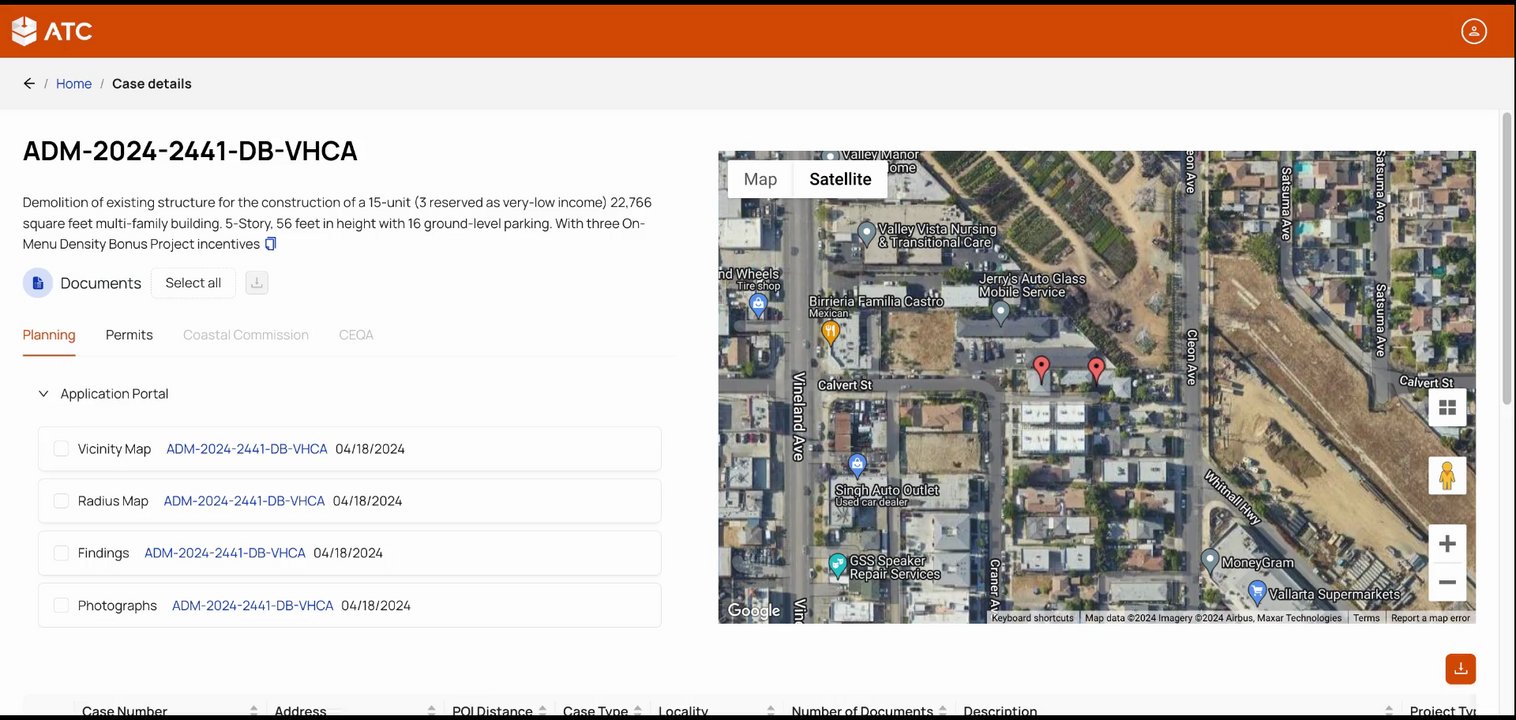
Task: Click the Select all documents button
Action: pyautogui.click(x=193, y=283)
